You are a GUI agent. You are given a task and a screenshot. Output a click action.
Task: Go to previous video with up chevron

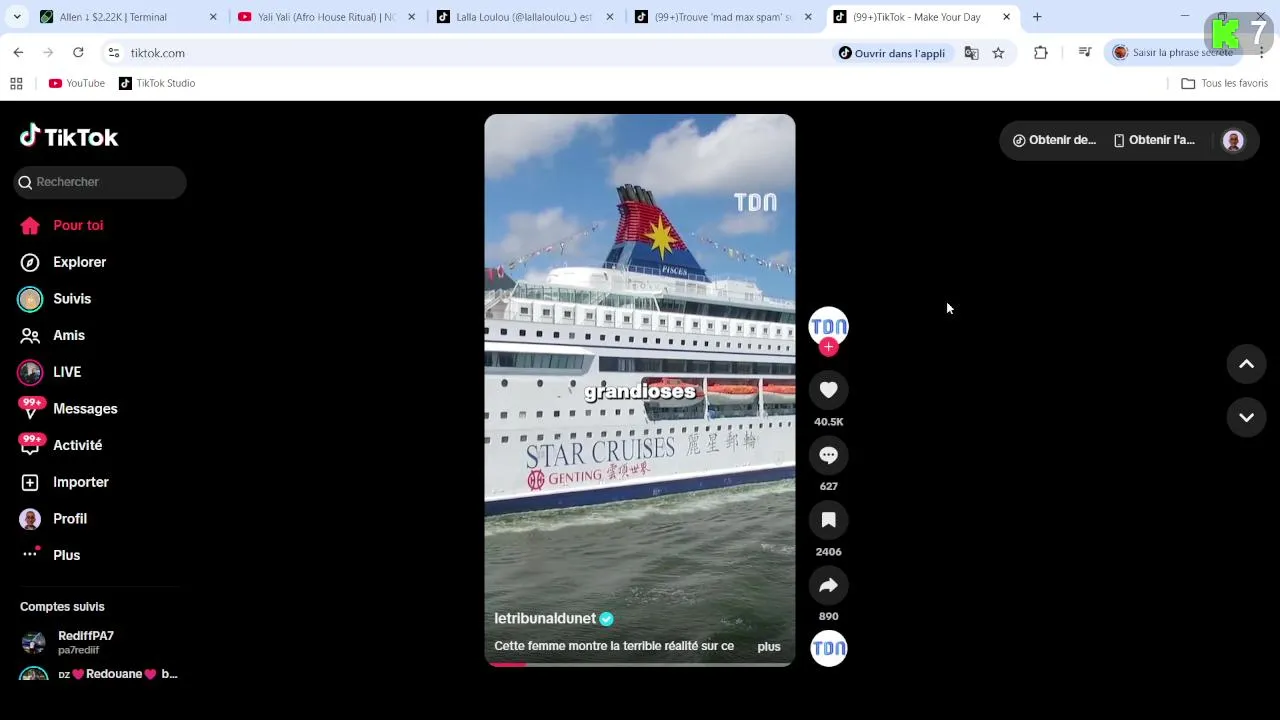pos(1246,364)
